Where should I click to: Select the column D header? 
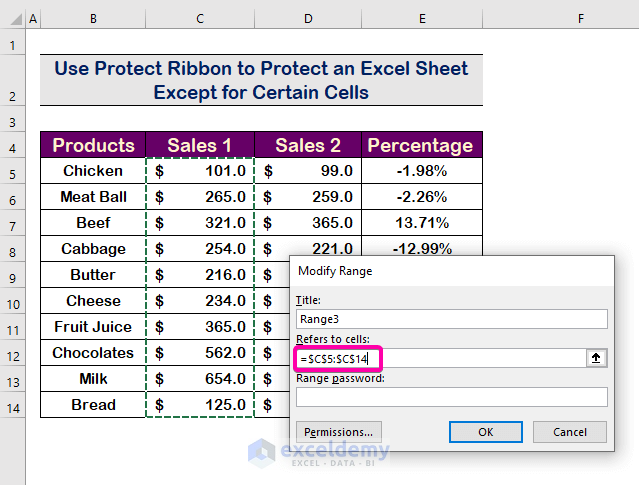pyautogui.click(x=308, y=19)
